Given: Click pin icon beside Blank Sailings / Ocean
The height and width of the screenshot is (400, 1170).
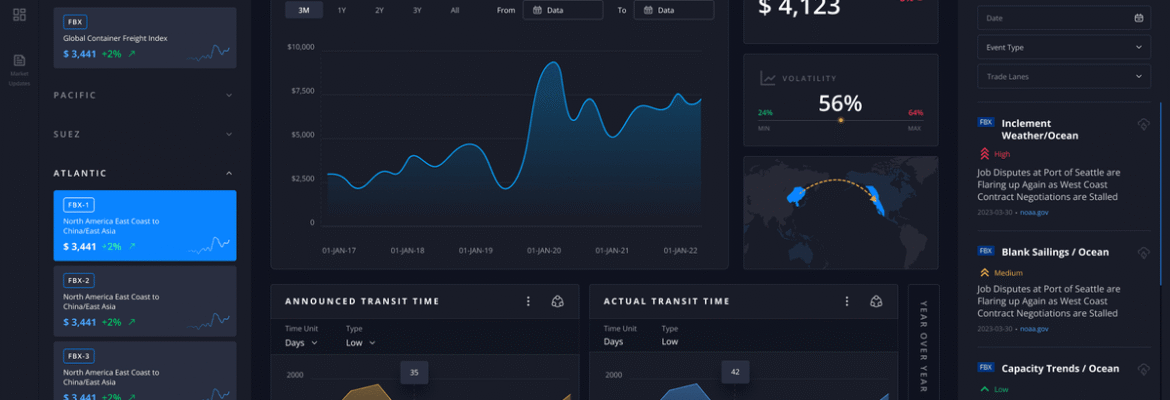Looking at the screenshot, I should pos(1142,253).
